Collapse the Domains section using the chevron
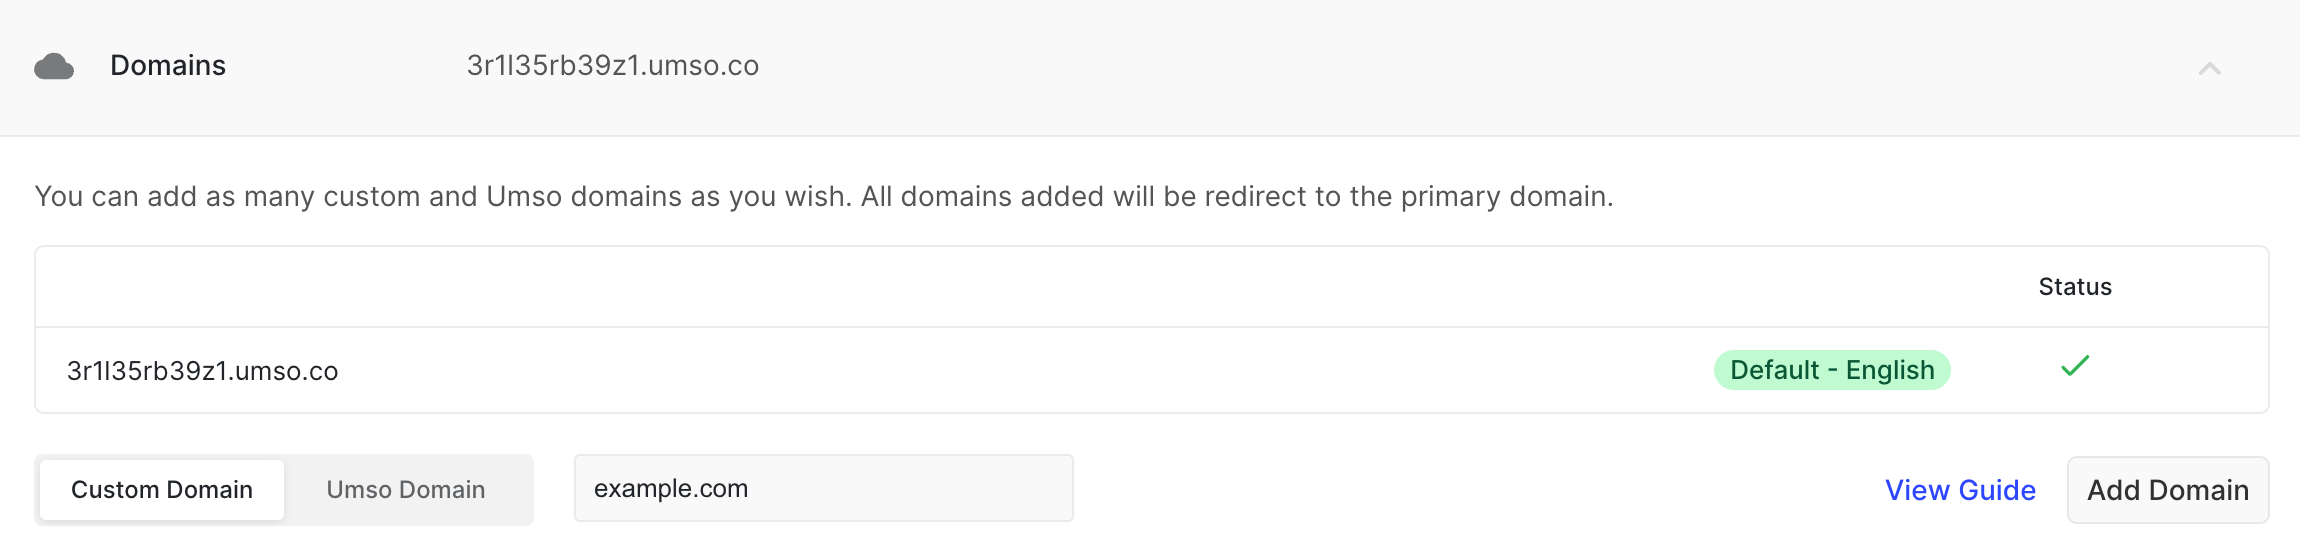 coord(2209,68)
